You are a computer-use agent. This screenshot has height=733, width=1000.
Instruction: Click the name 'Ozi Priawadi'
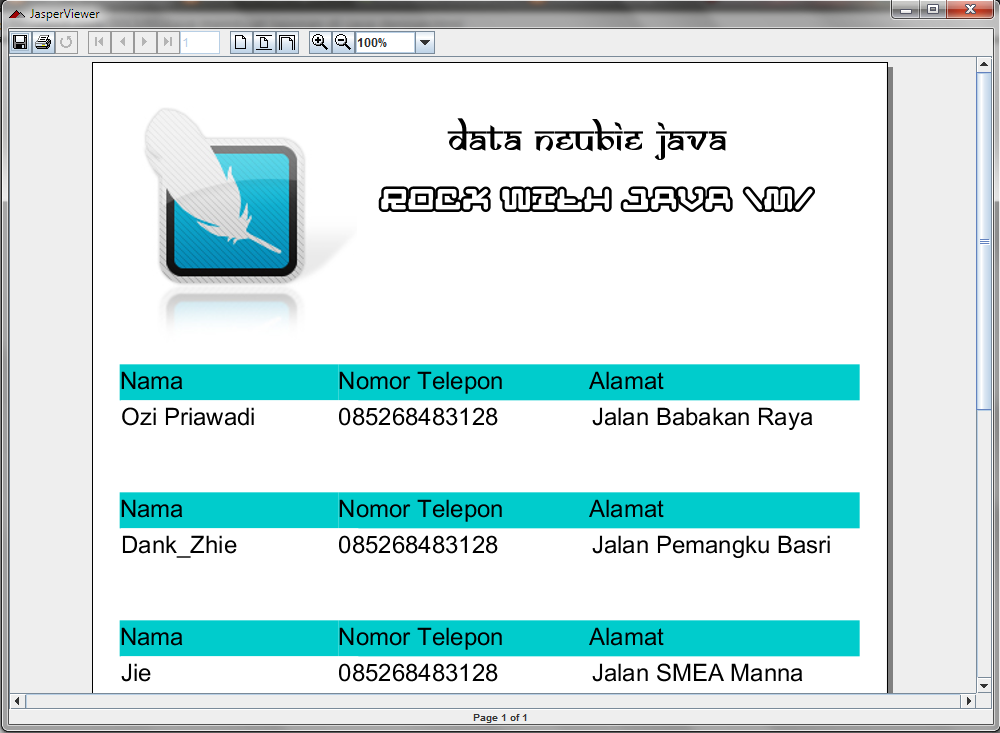click(x=188, y=417)
